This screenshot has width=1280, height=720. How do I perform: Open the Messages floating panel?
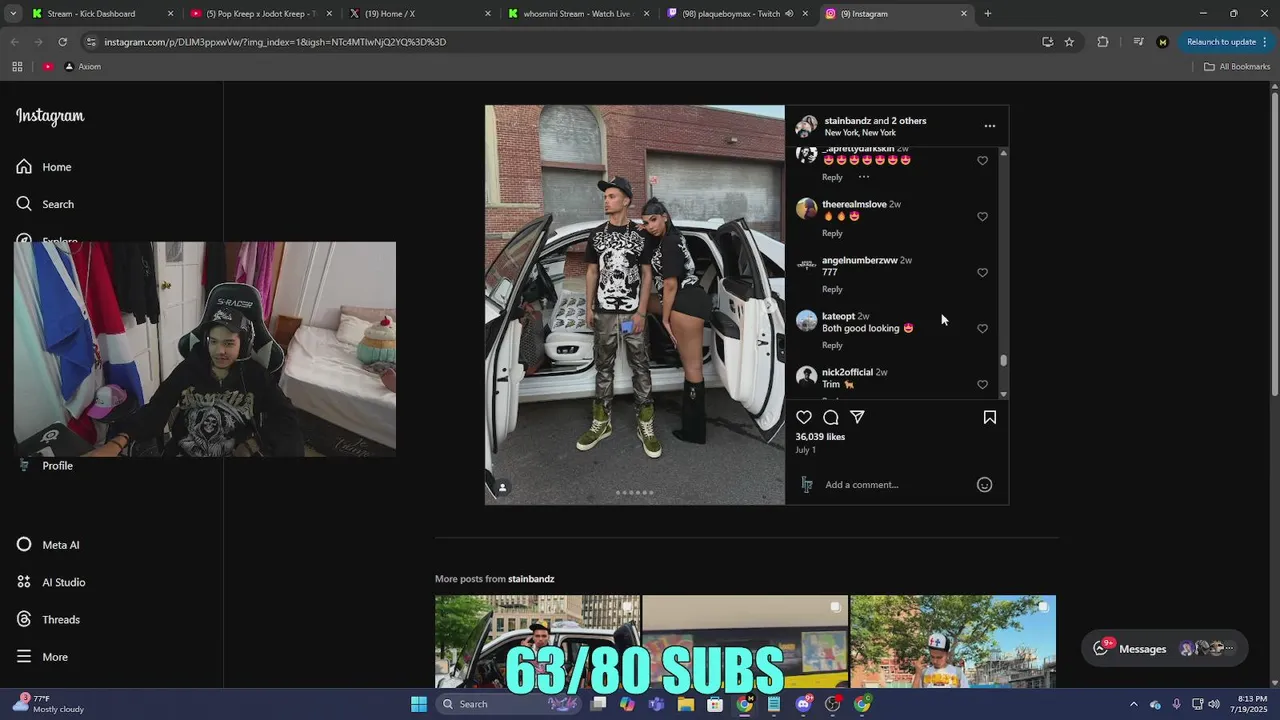coord(1165,648)
